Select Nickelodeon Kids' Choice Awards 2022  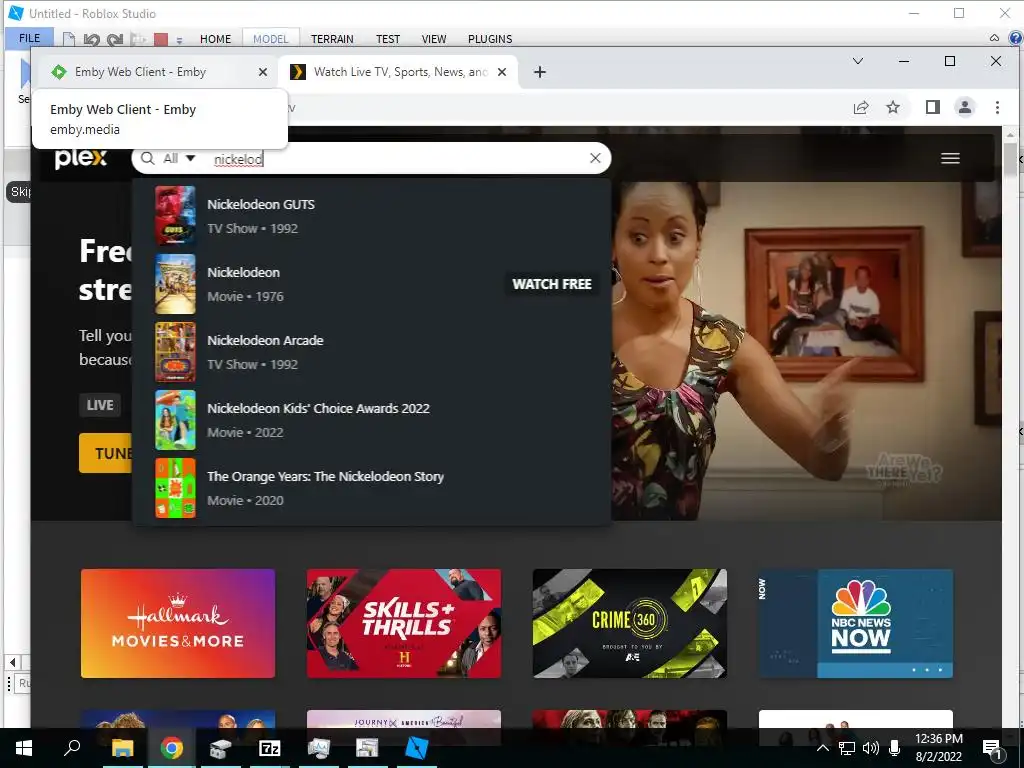372,420
